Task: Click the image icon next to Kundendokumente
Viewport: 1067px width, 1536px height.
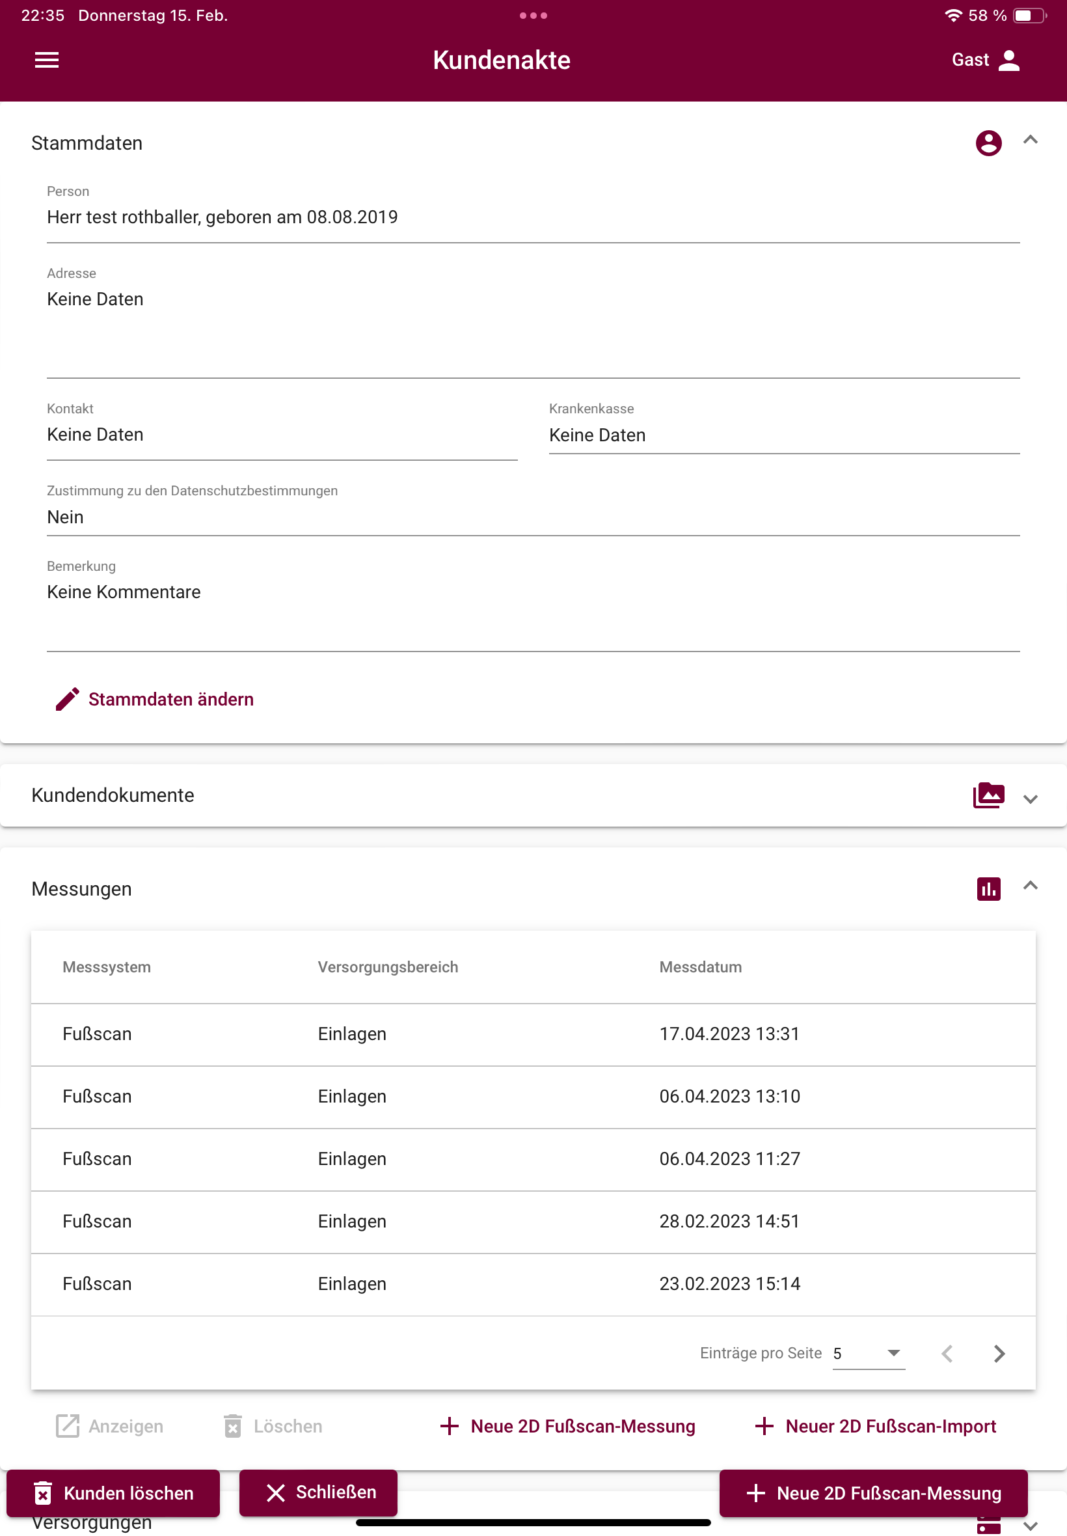Action: 988,795
